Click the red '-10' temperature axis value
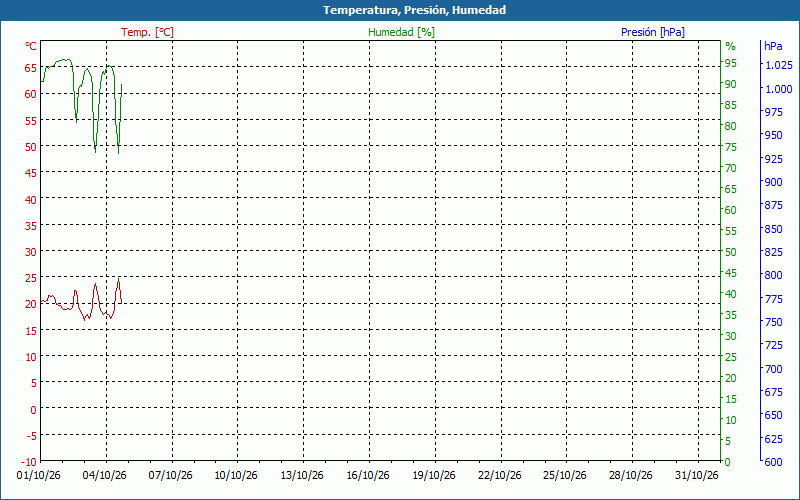800x500 pixels. click(x=30, y=462)
